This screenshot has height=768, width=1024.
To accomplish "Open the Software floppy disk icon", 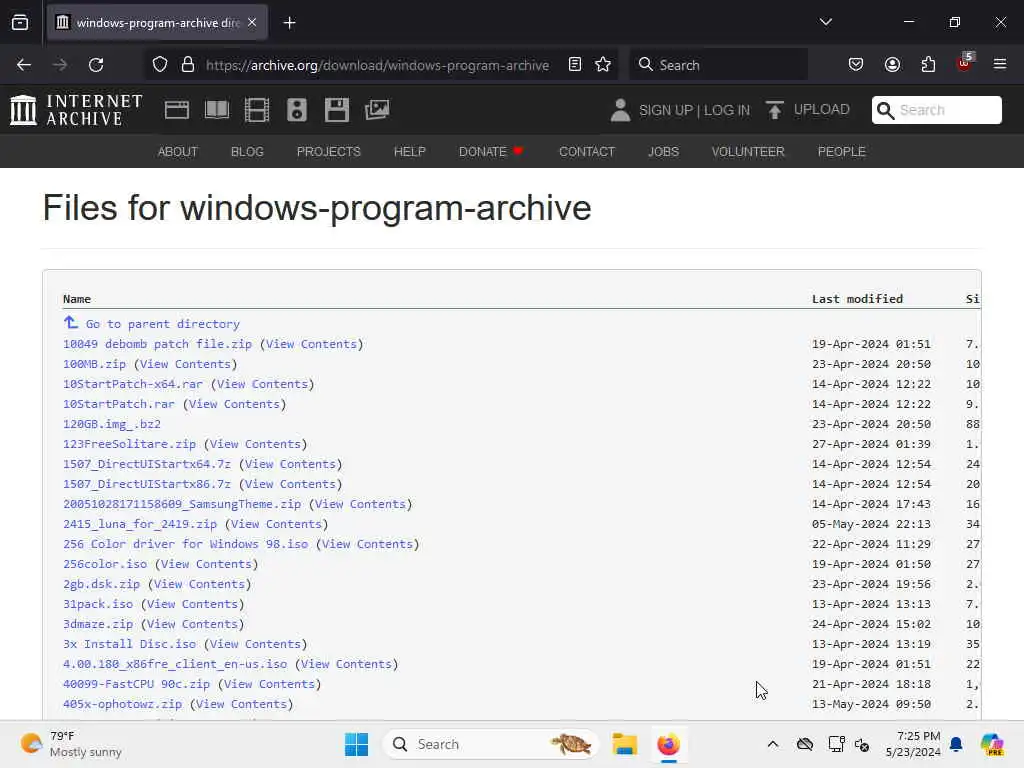I will (337, 110).
